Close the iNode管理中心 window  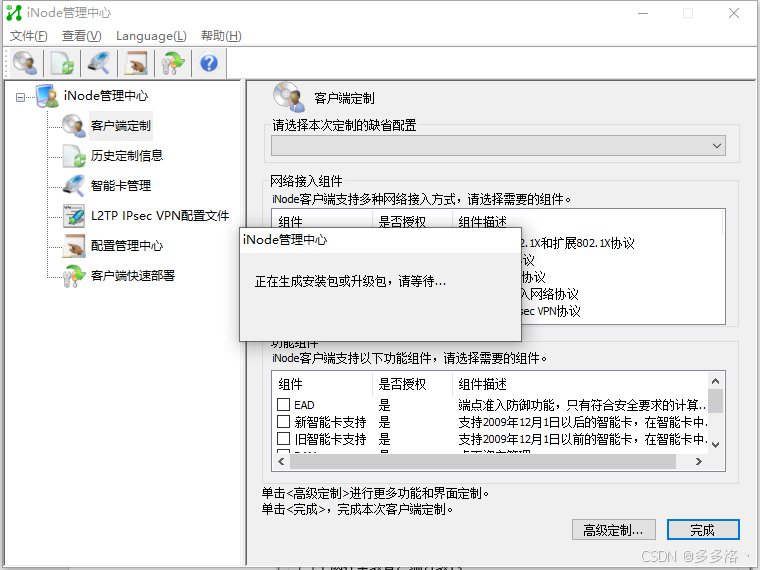(x=734, y=13)
